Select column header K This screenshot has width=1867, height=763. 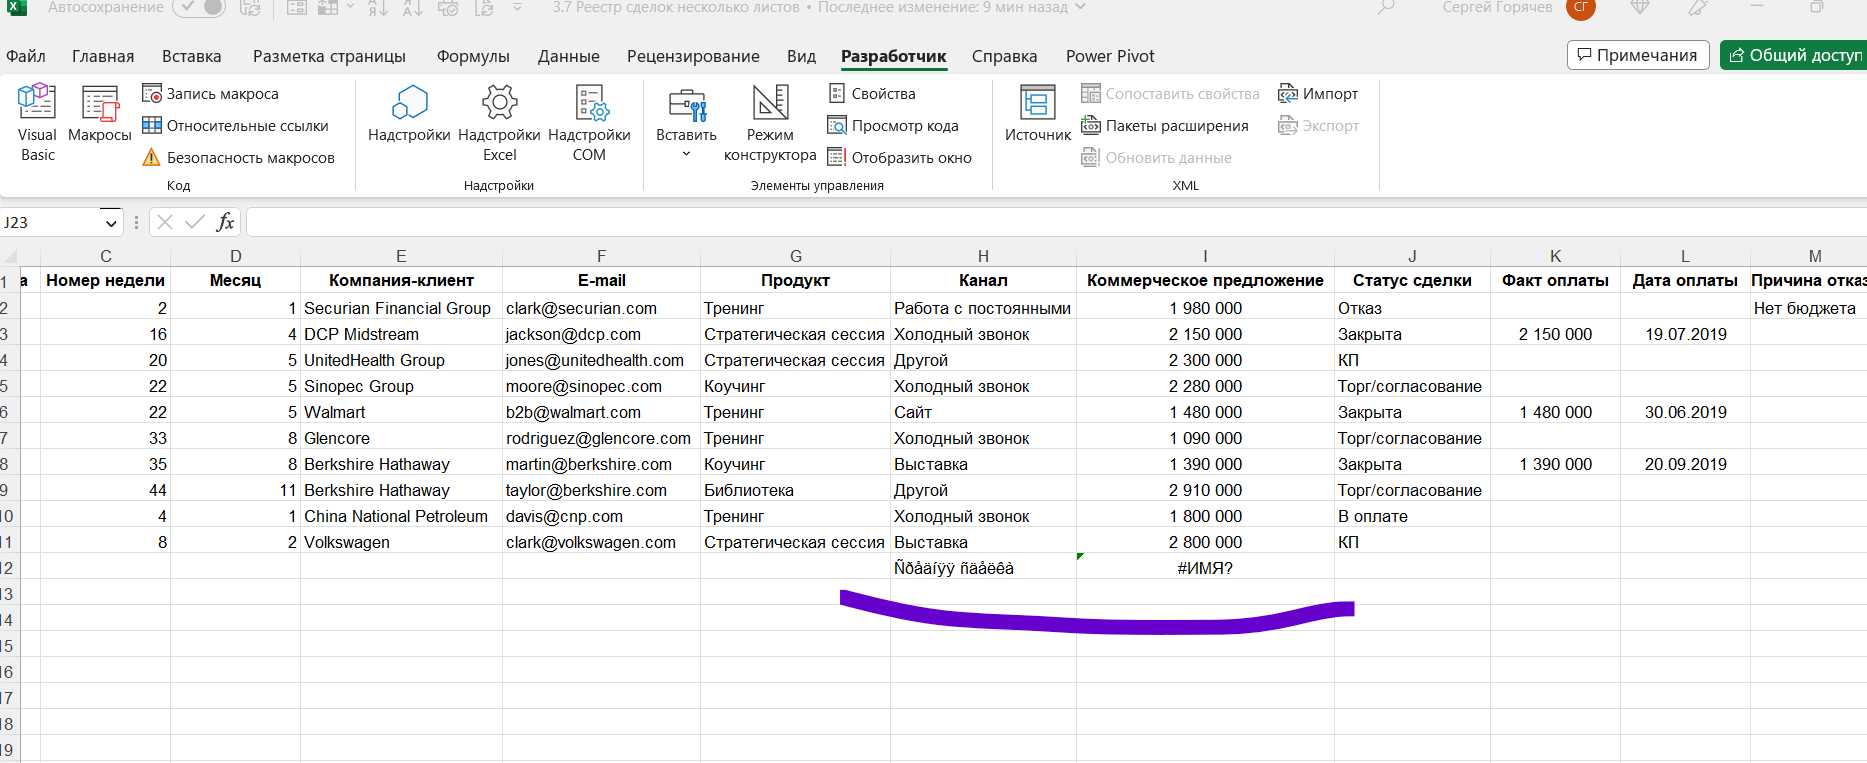[x=1555, y=256]
